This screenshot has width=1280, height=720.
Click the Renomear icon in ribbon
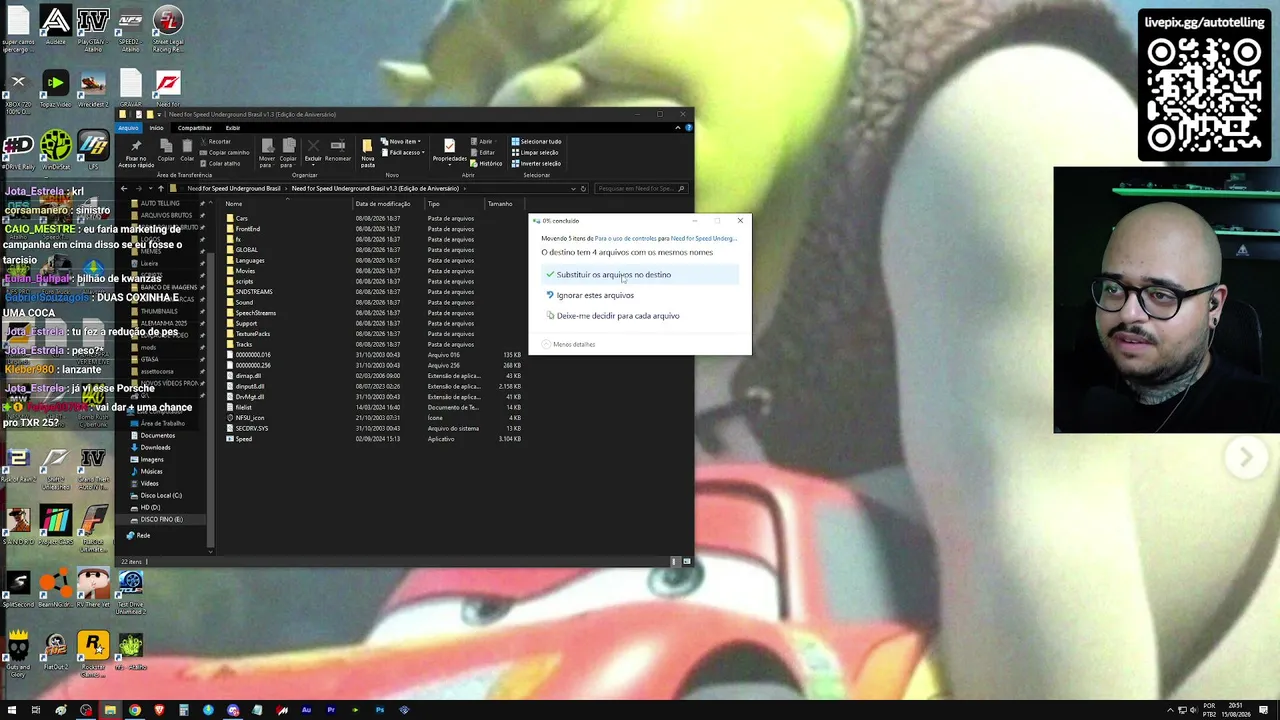pyautogui.click(x=338, y=146)
